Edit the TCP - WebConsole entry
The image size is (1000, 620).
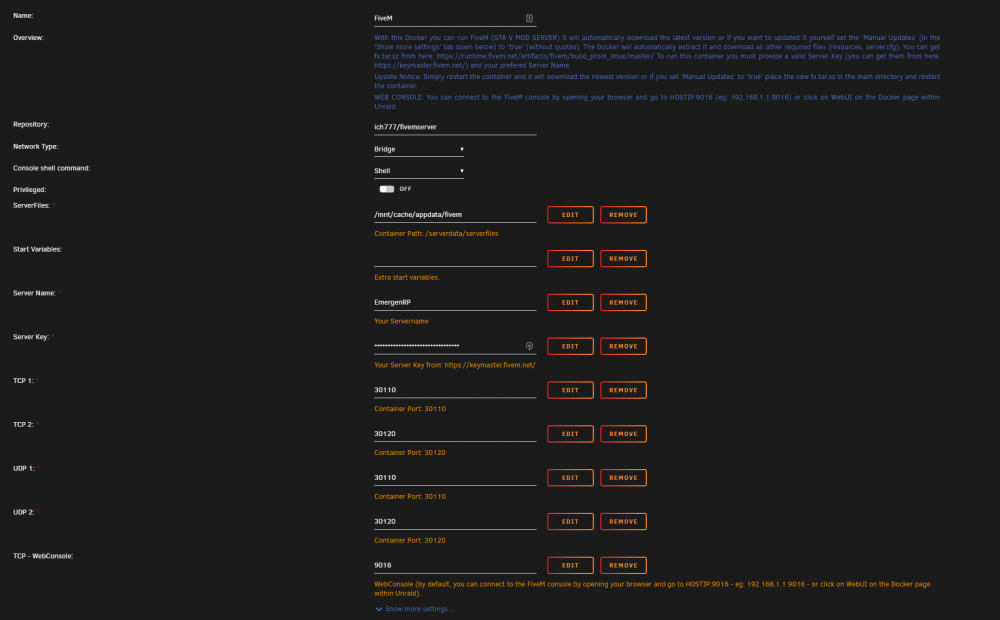570,565
